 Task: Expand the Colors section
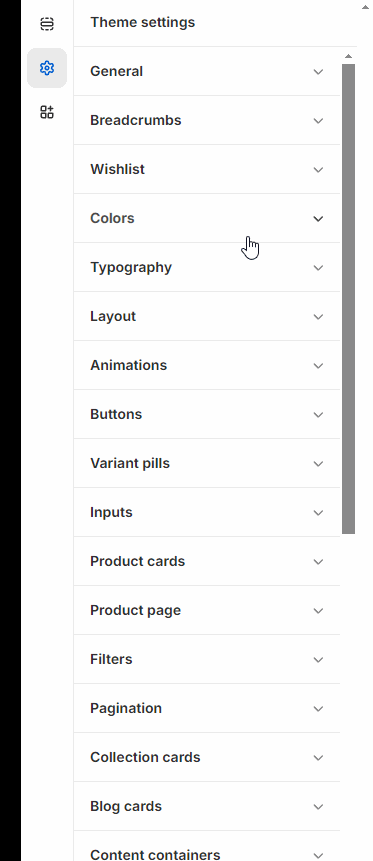(x=207, y=218)
